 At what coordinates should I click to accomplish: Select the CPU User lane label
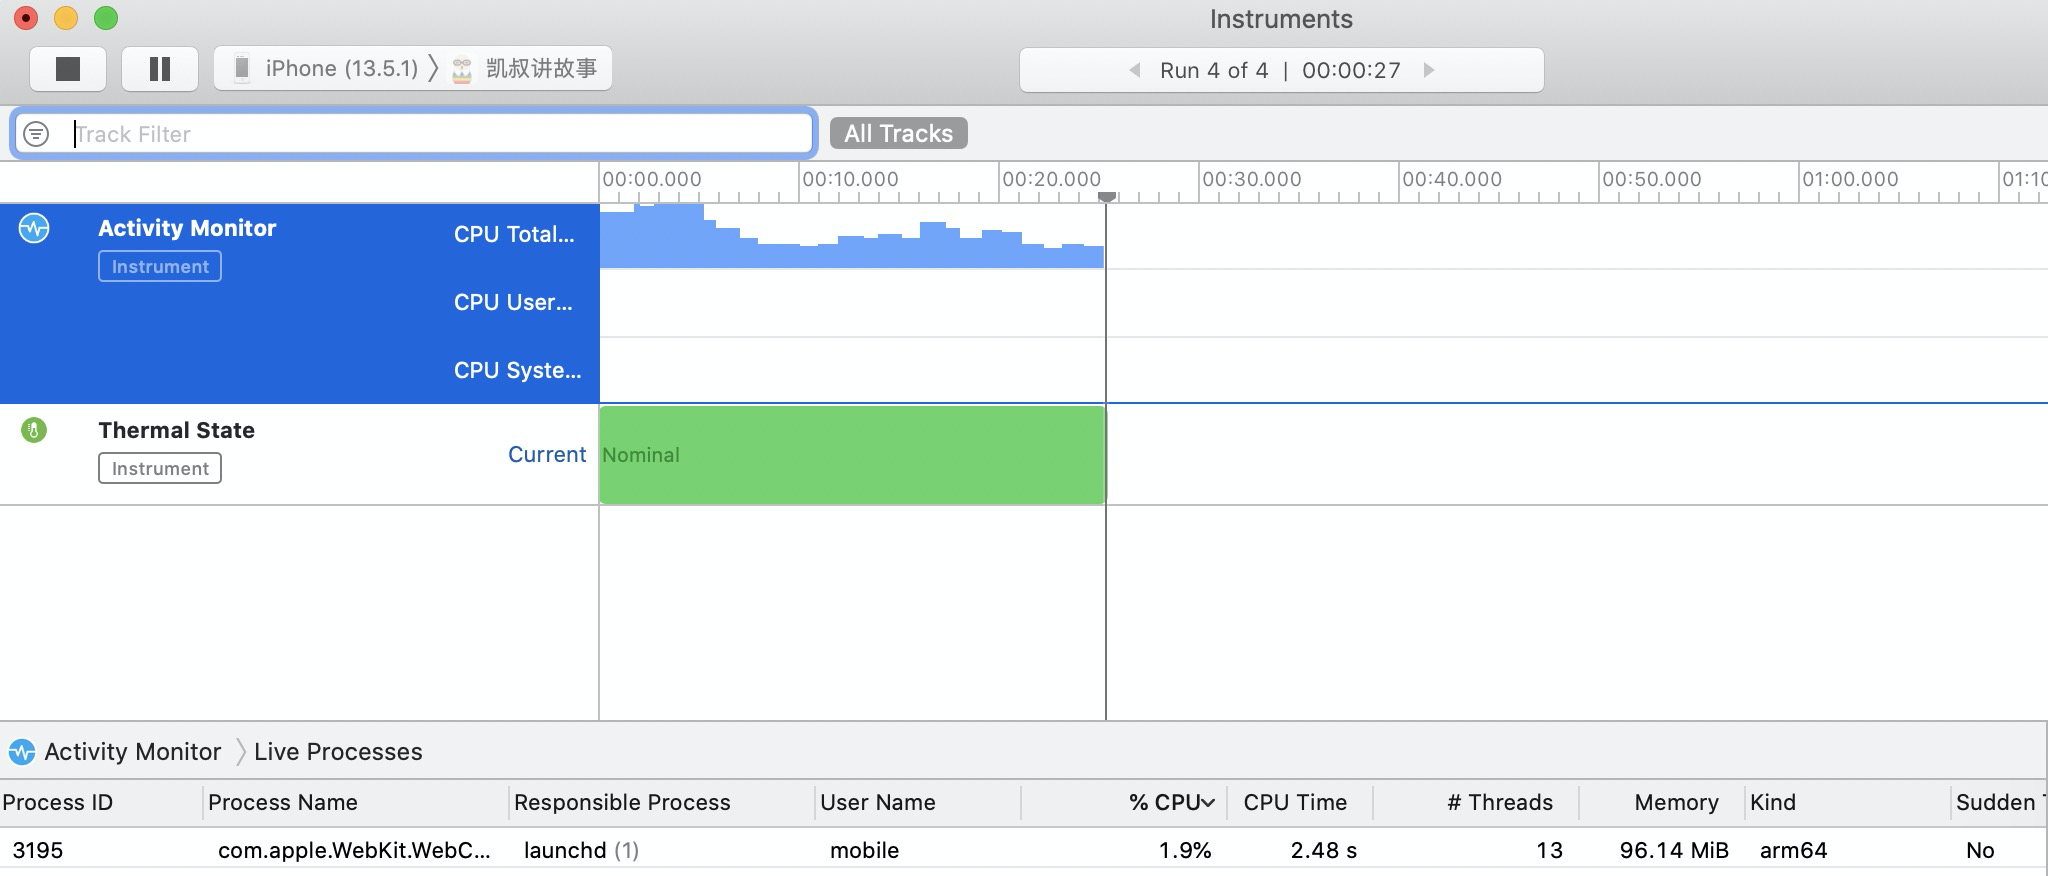pos(513,302)
